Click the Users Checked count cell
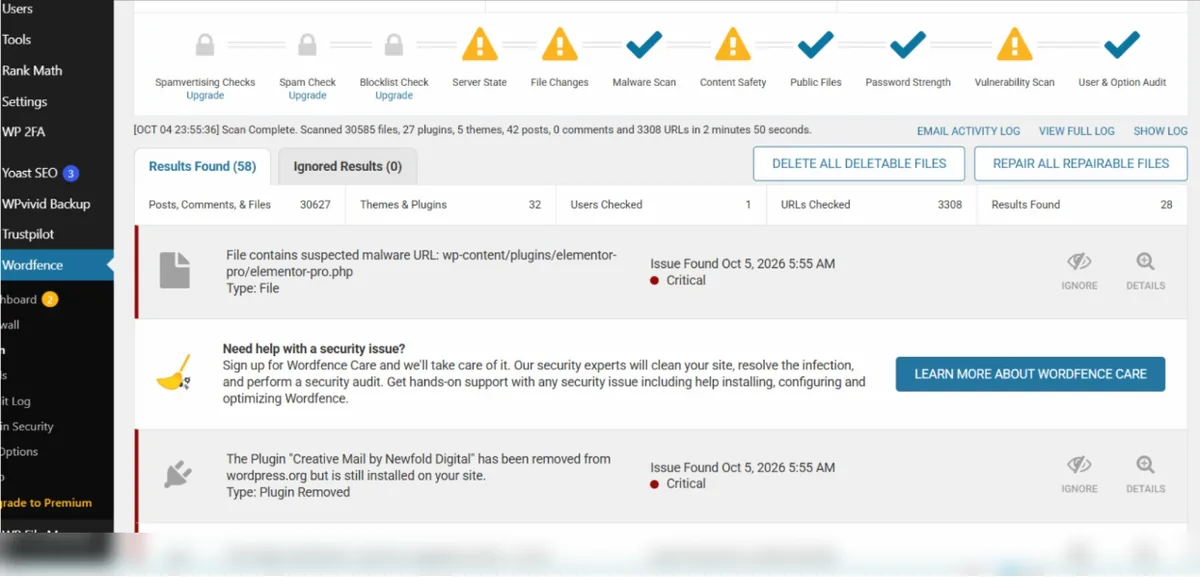 661,205
